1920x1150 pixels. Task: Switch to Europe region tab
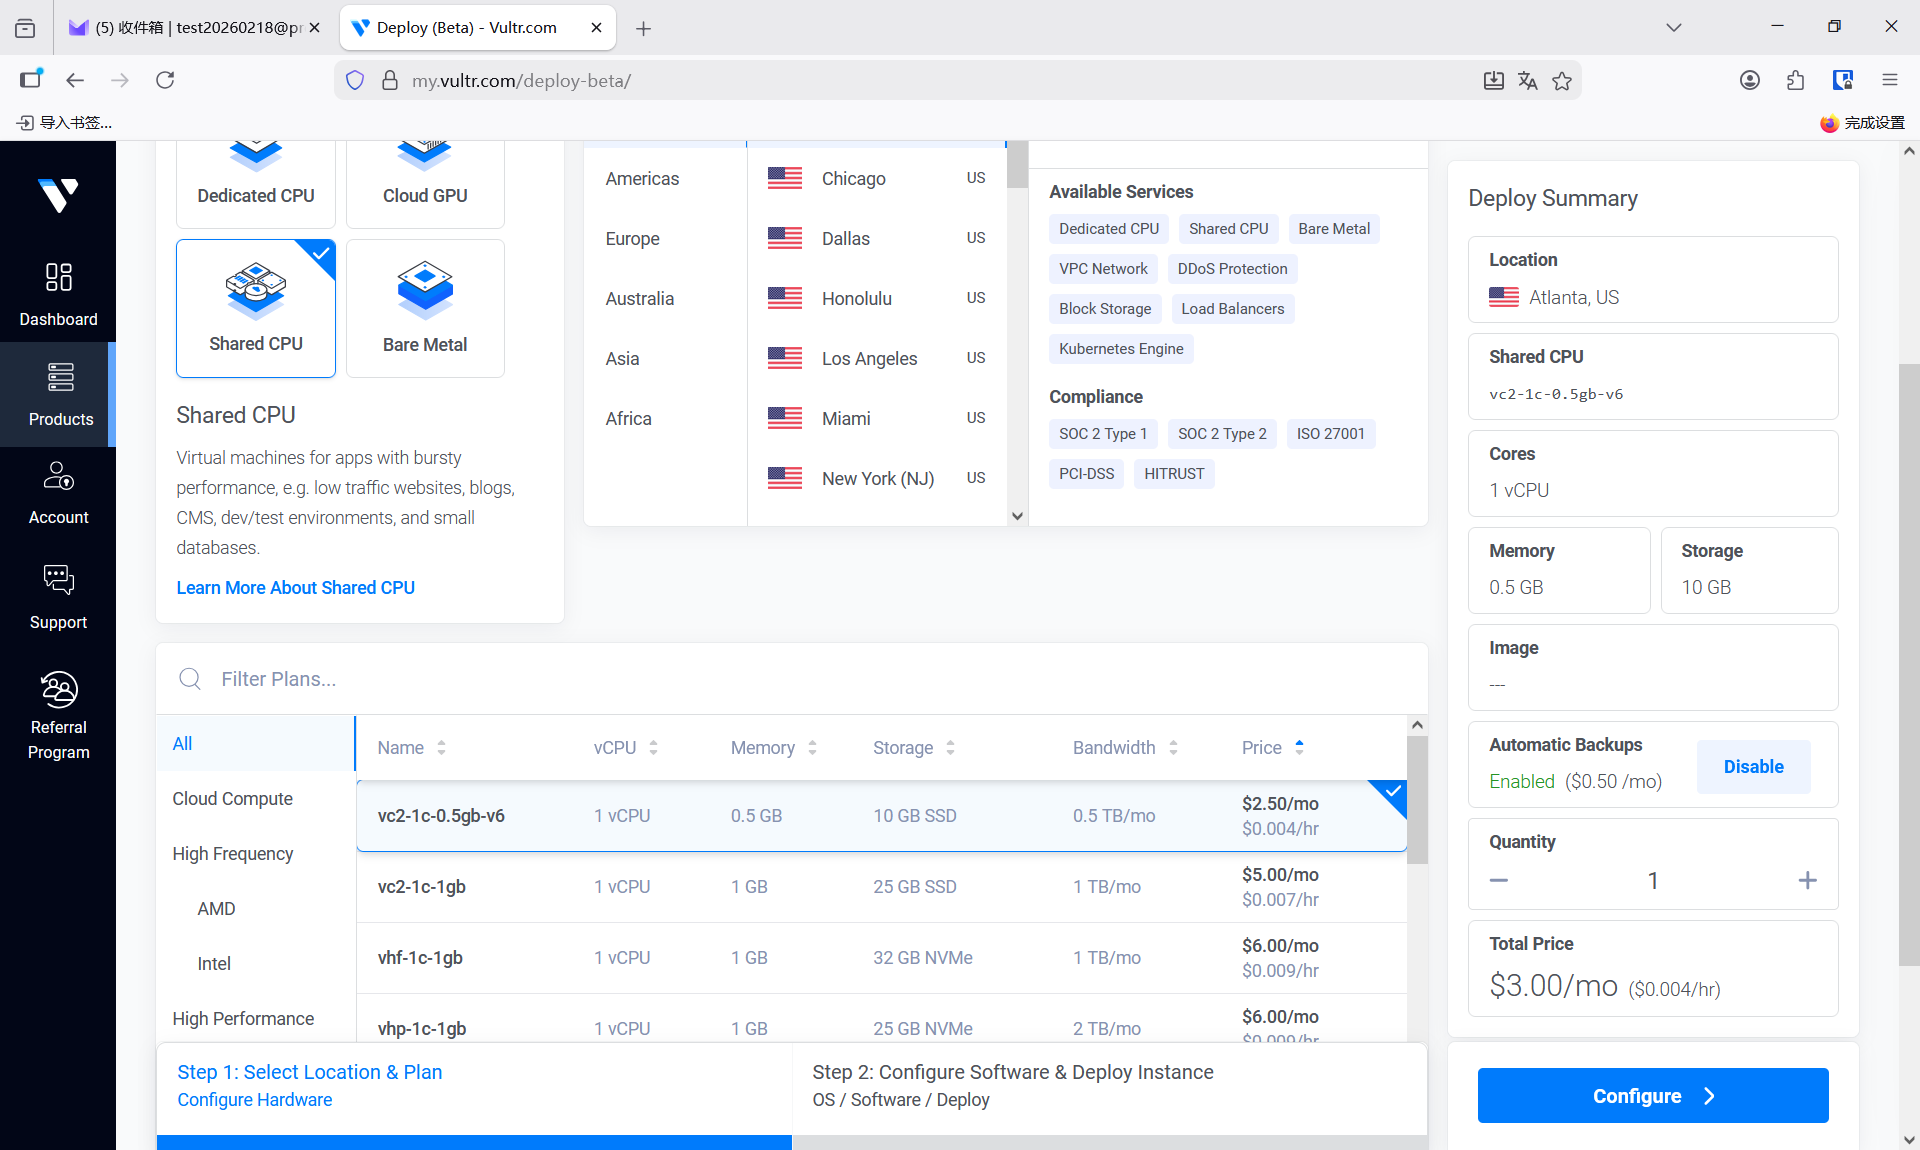click(x=632, y=239)
